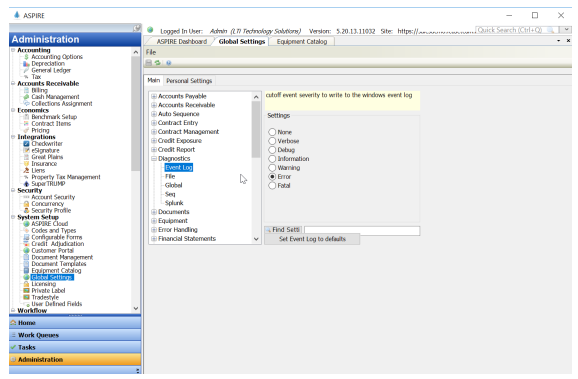Switch to ASPIRE Dashboard tab
This screenshot has width=578, height=379.
(182, 42)
